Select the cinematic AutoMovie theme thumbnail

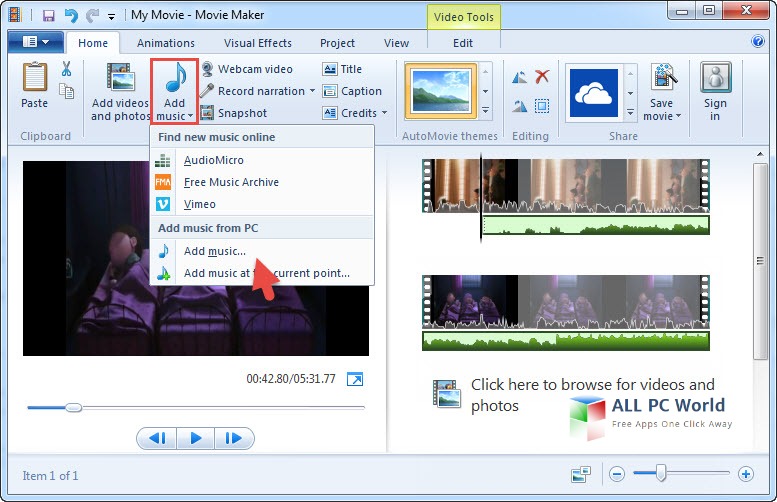[x=441, y=91]
